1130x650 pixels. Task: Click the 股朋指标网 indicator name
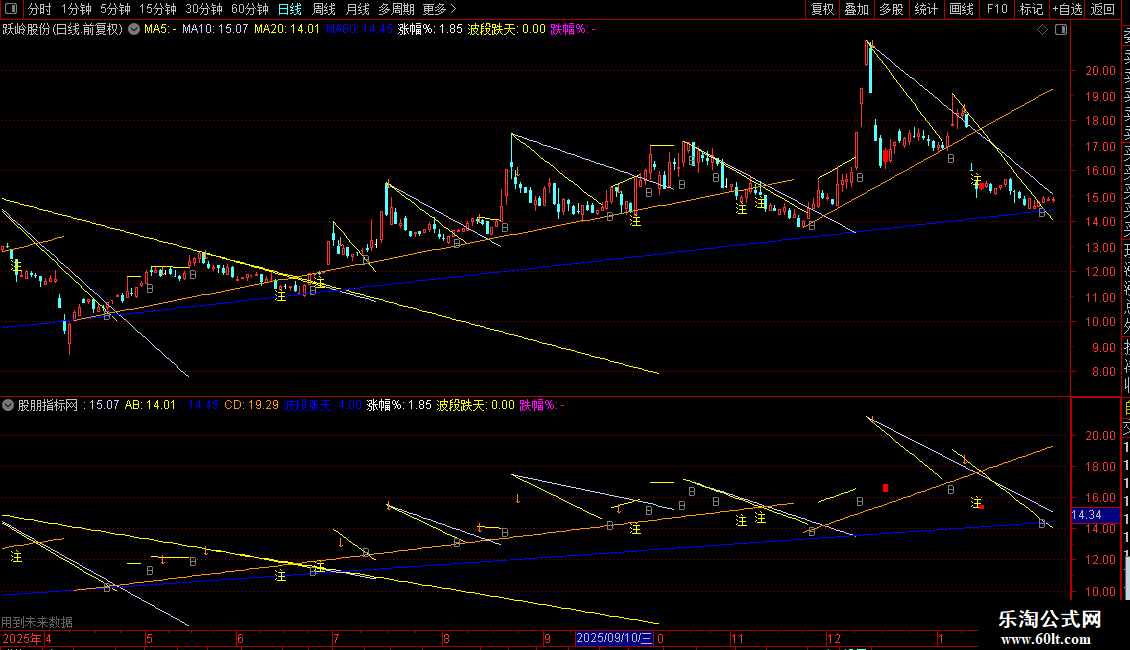click(x=48, y=405)
